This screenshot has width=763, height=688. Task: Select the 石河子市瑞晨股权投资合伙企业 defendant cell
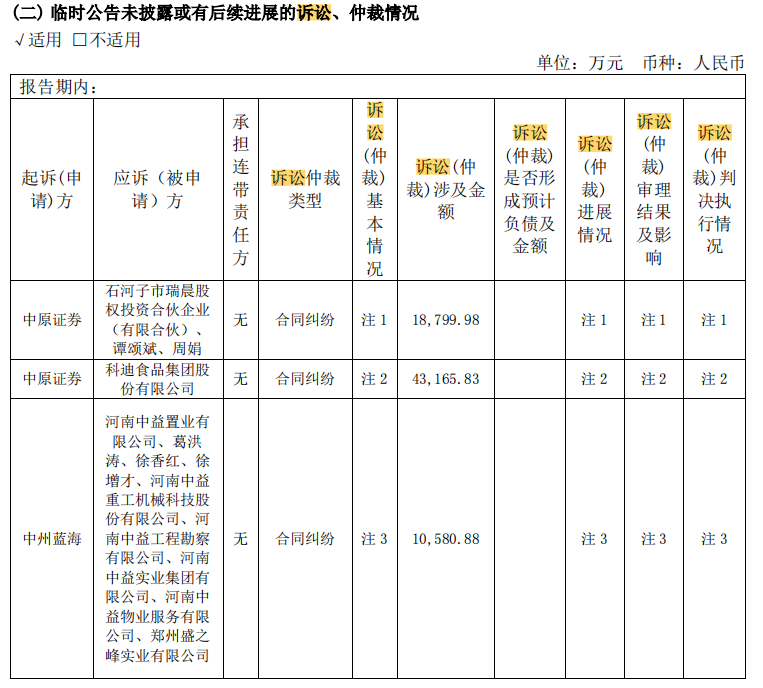click(158, 320)
